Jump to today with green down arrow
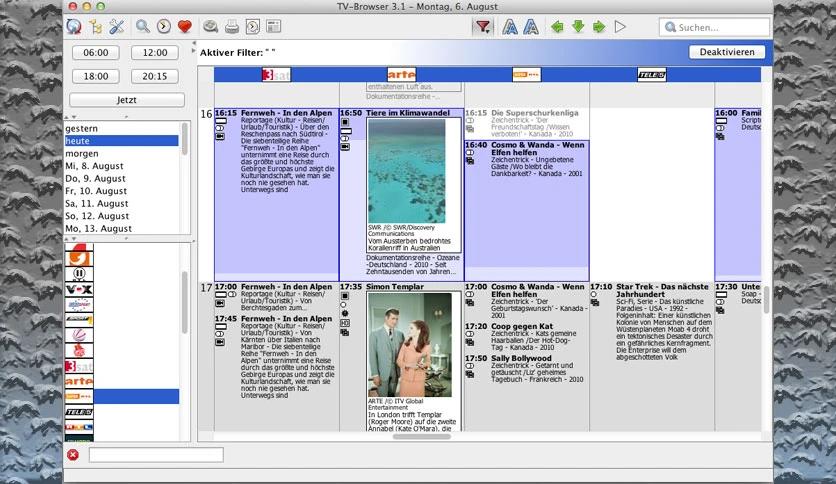 pyautogui.click(x=578, y=27)
